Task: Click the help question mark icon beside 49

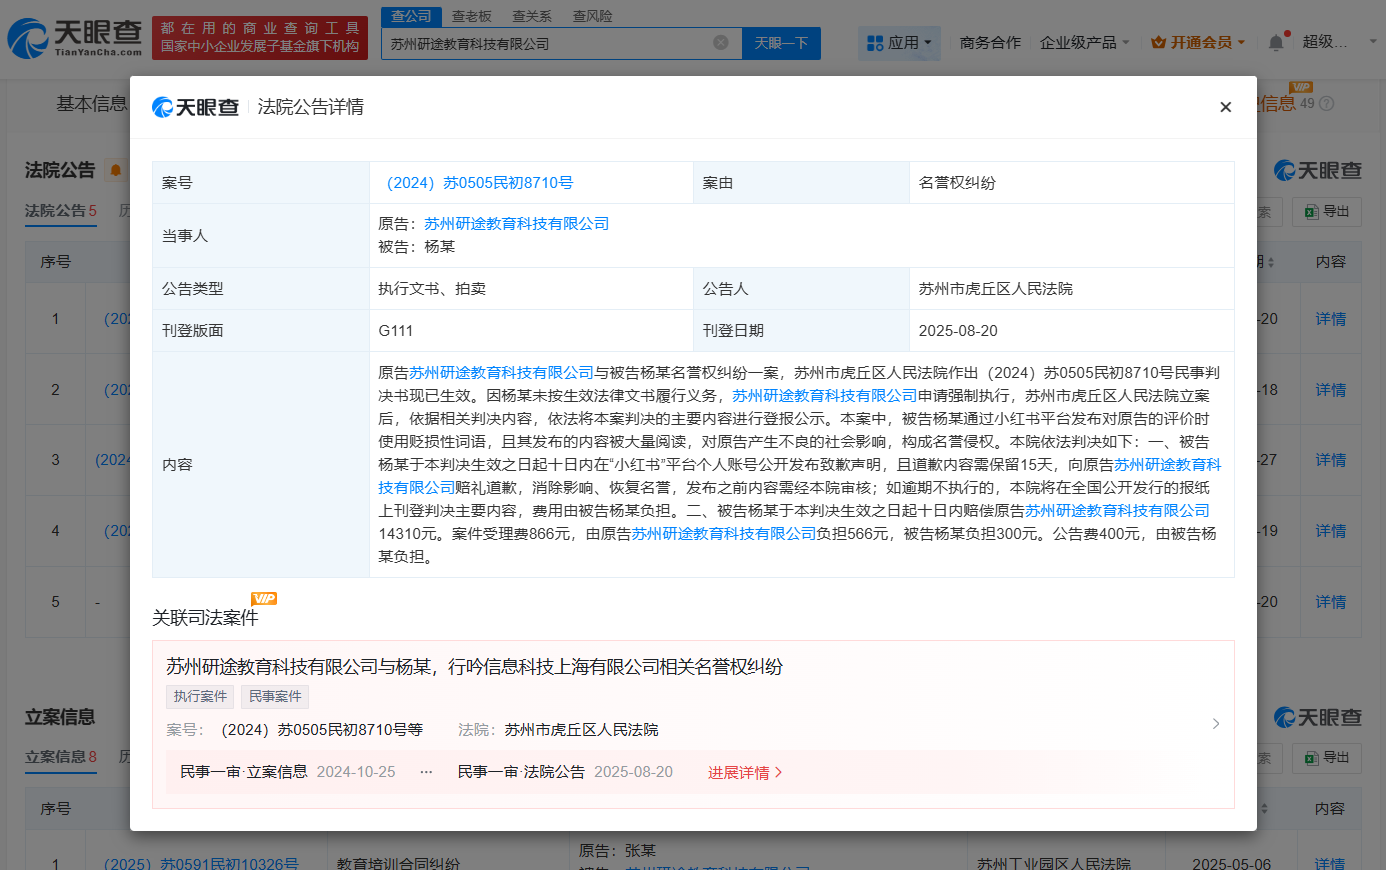Action: tap(1327, 103)
